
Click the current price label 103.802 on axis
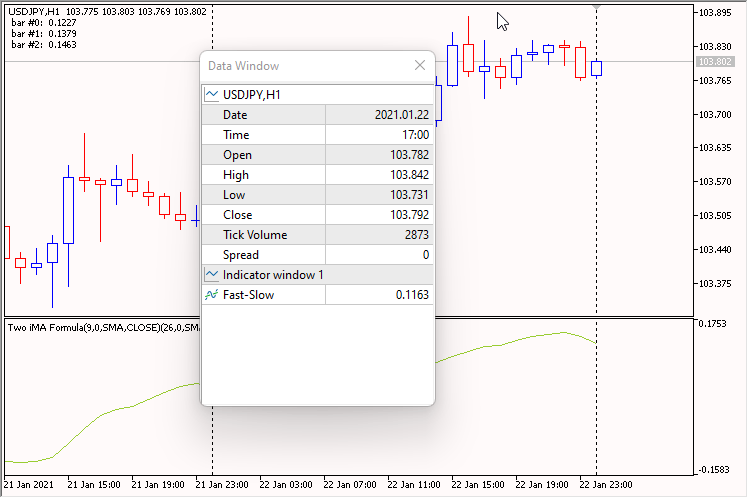point(715,62)
